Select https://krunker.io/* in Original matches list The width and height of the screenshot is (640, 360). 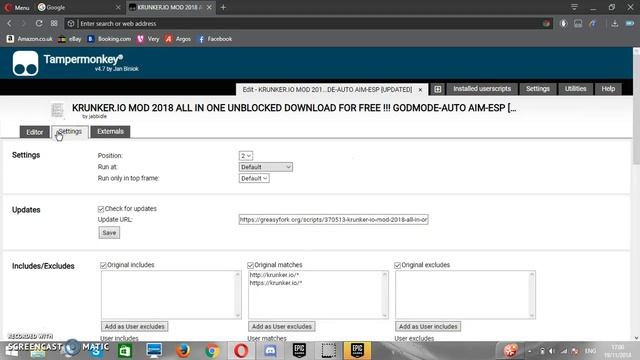(276, 283)
